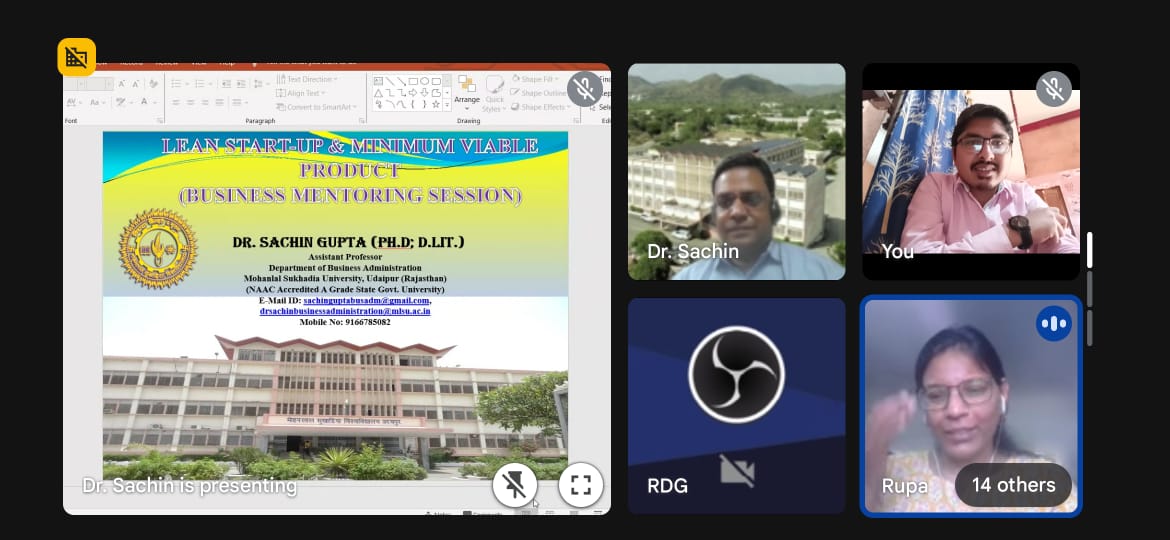Screen dimensions: 1170x540
Task: Select the Arrow line shape in gallery
Action: [x=401, y=81]
